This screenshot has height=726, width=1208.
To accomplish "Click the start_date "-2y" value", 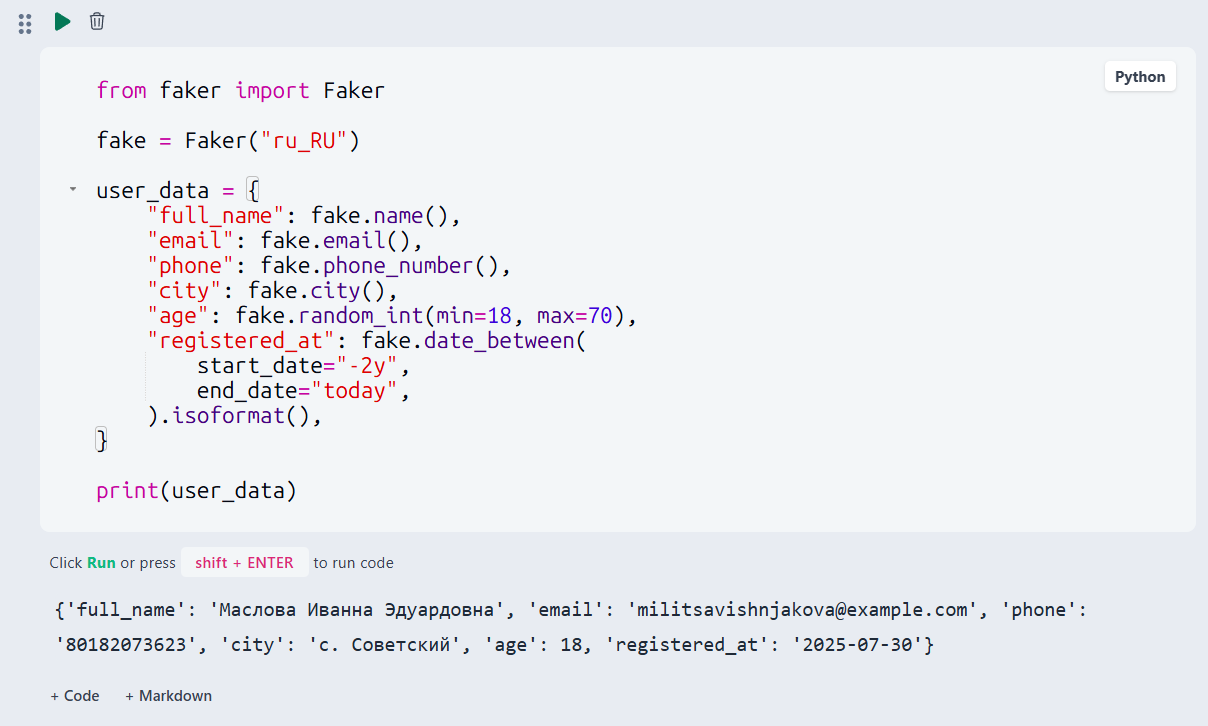I will (366, 366).
